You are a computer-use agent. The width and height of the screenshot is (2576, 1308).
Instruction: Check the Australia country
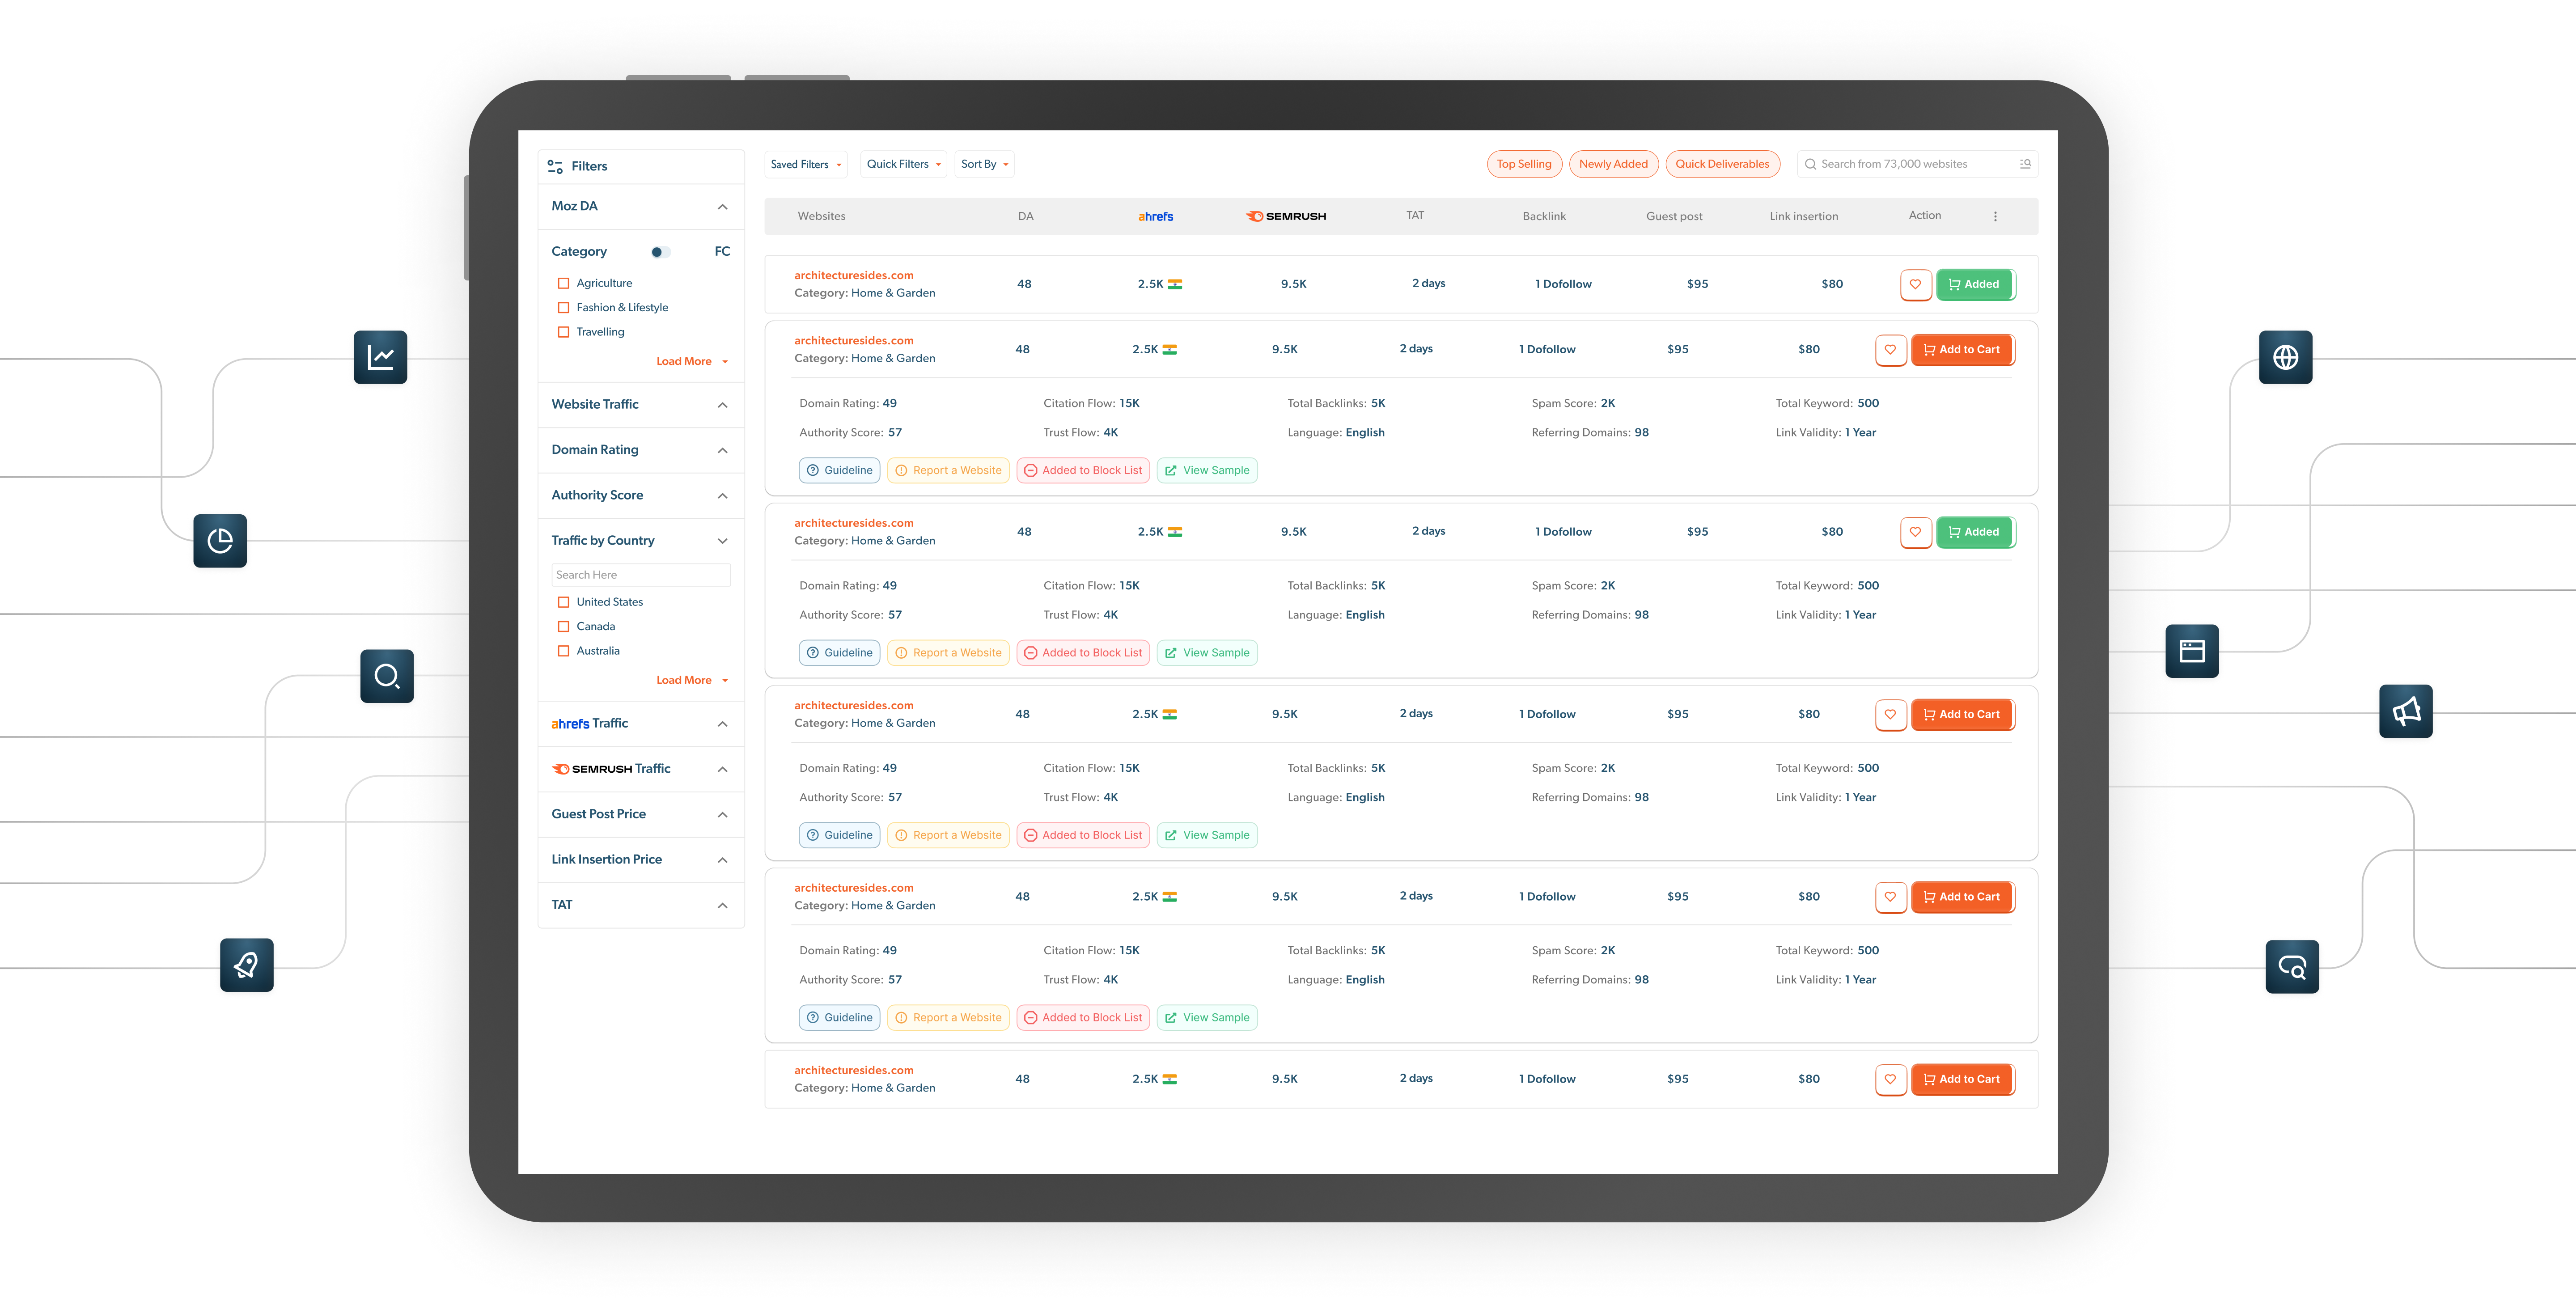tap(563, 651)
